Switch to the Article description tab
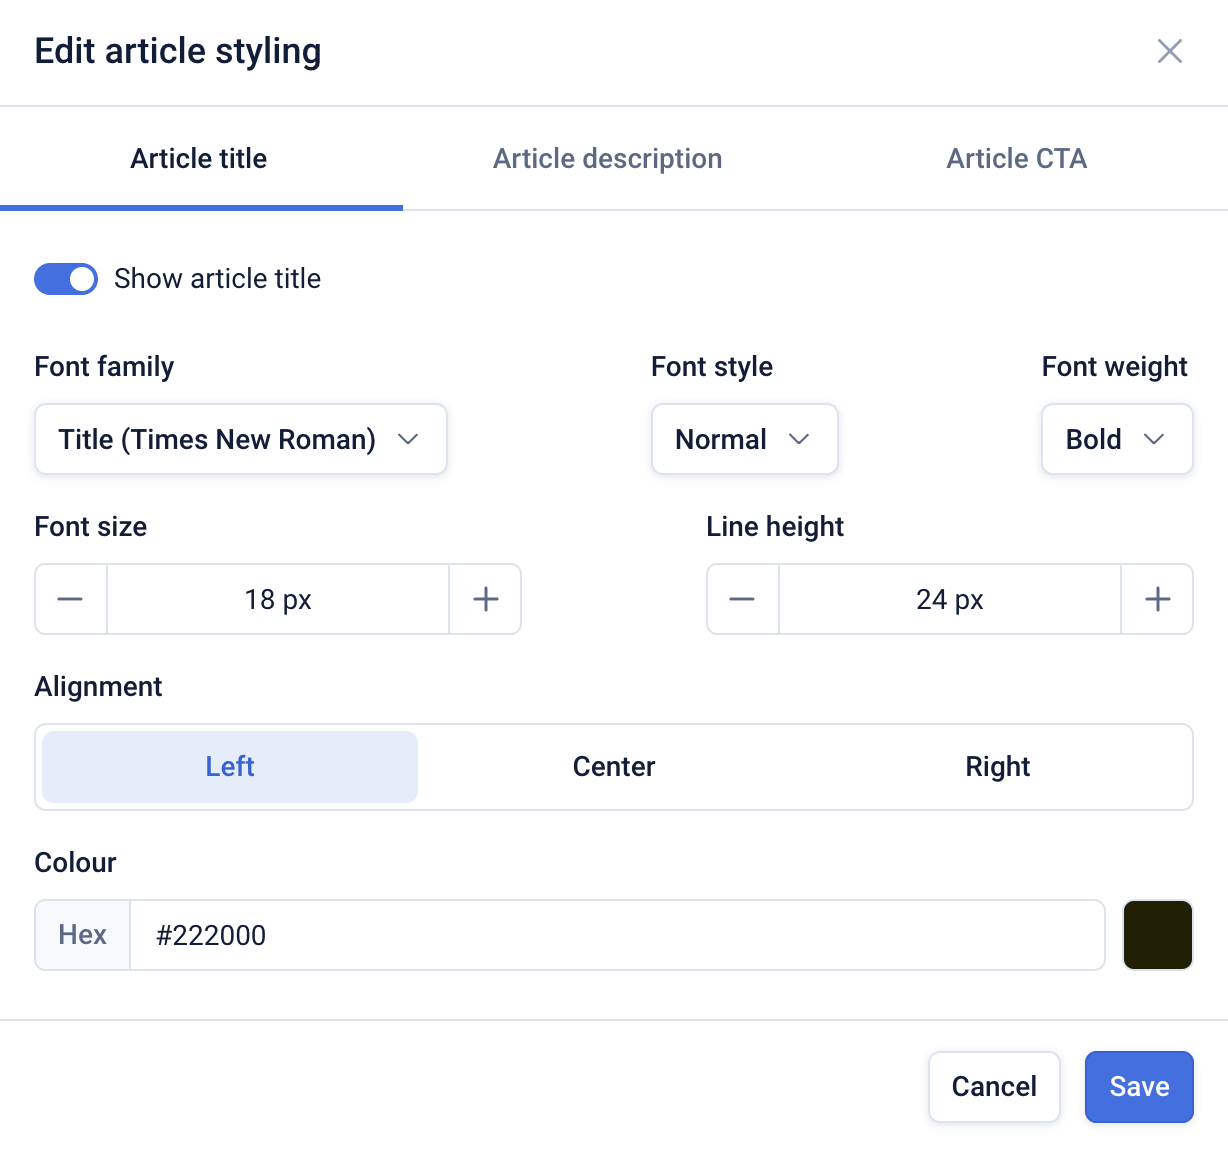The image size is (1228, 1152). 607,159
